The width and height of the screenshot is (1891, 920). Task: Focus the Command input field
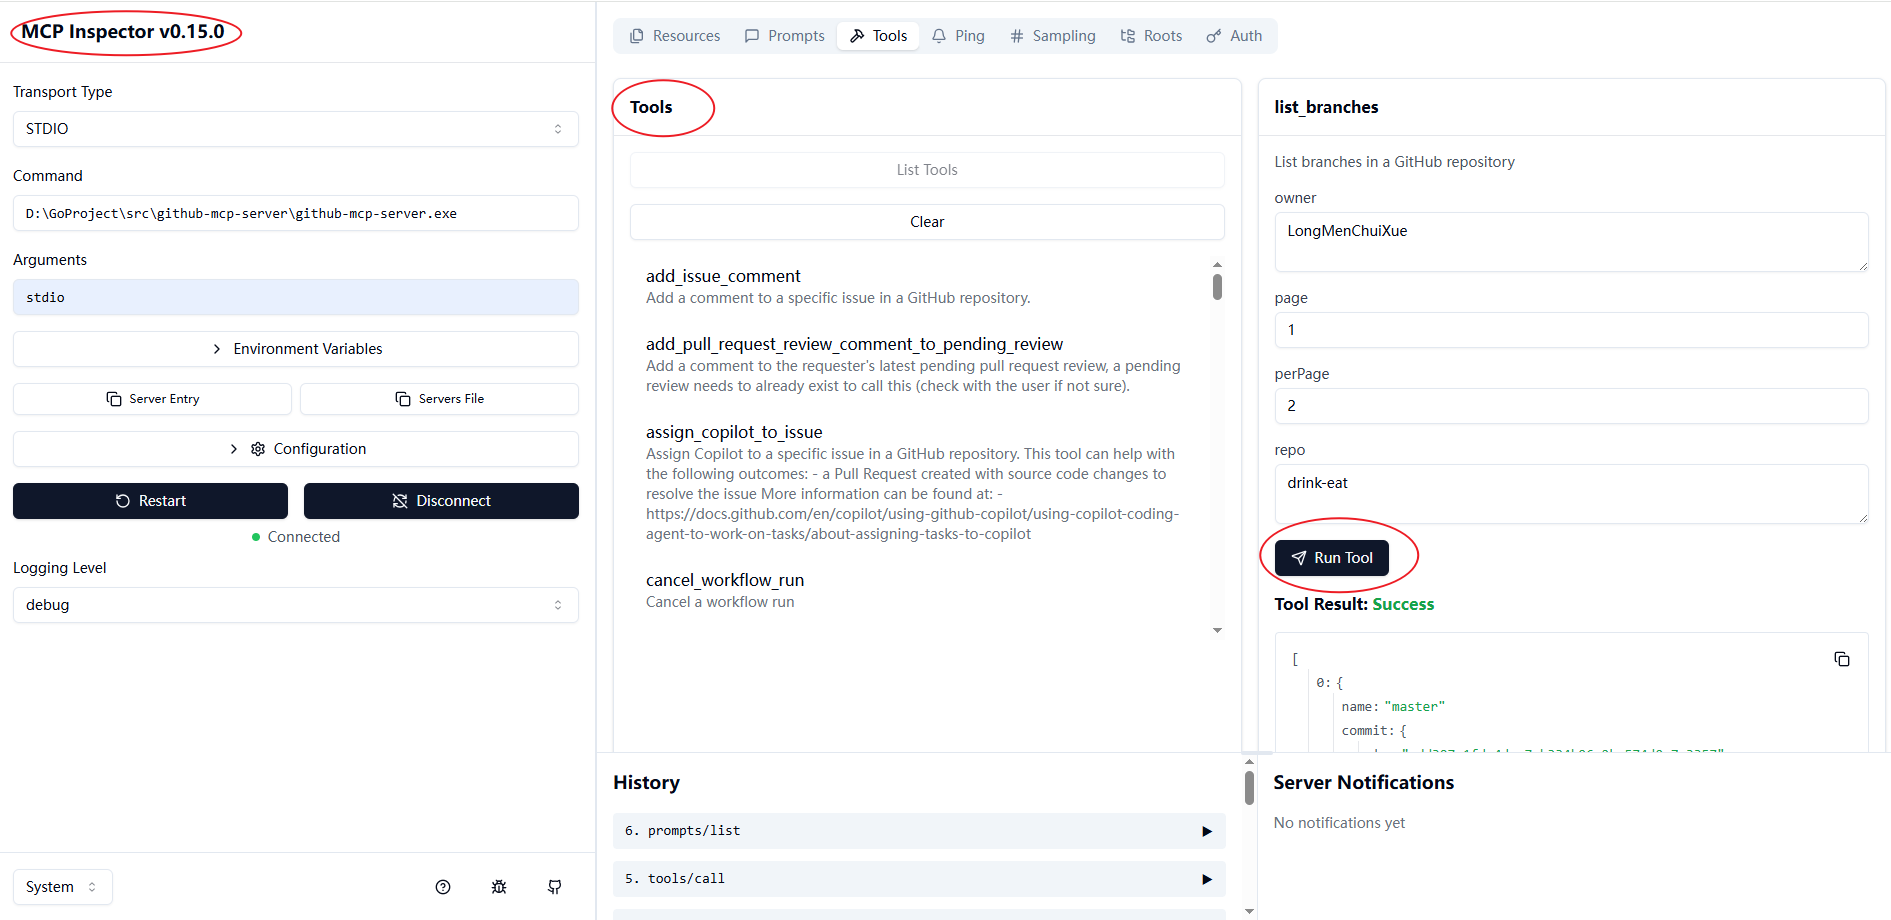296,213
